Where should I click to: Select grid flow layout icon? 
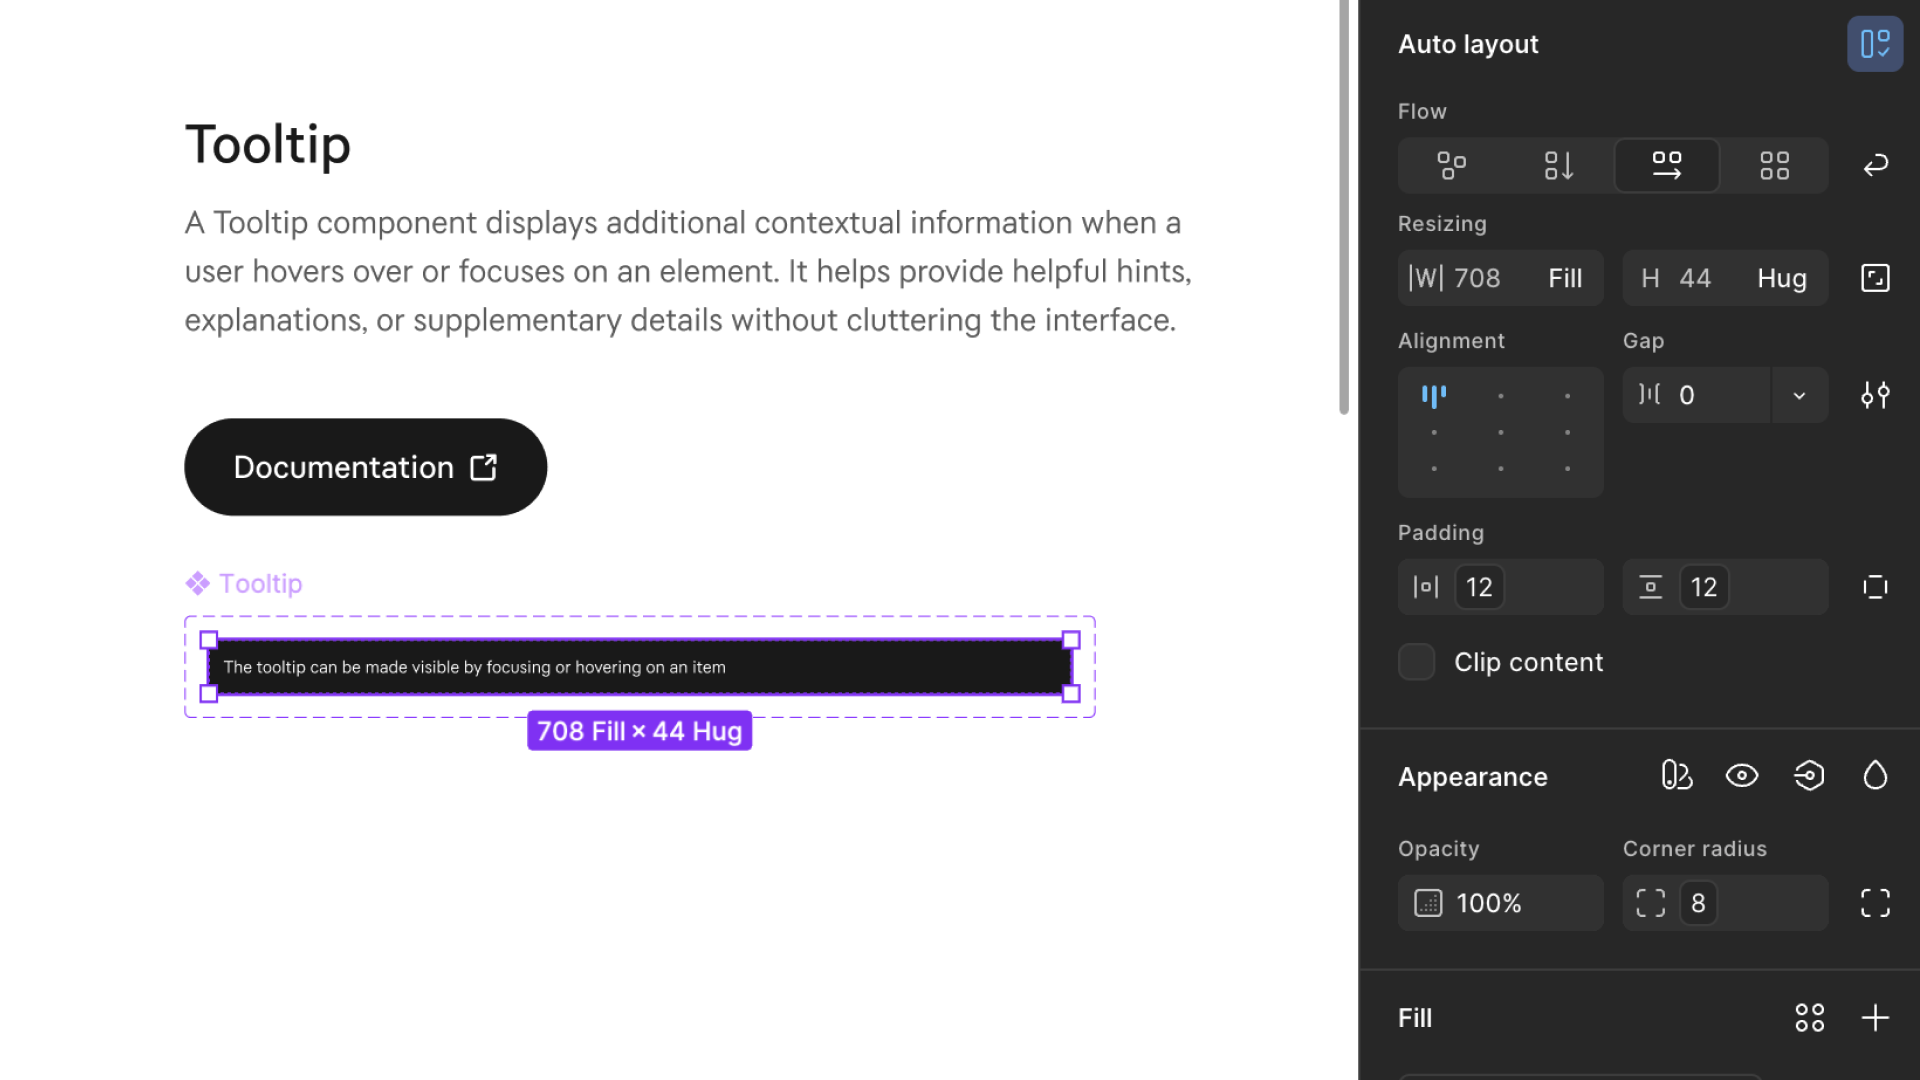click(x=1775, y=165)
